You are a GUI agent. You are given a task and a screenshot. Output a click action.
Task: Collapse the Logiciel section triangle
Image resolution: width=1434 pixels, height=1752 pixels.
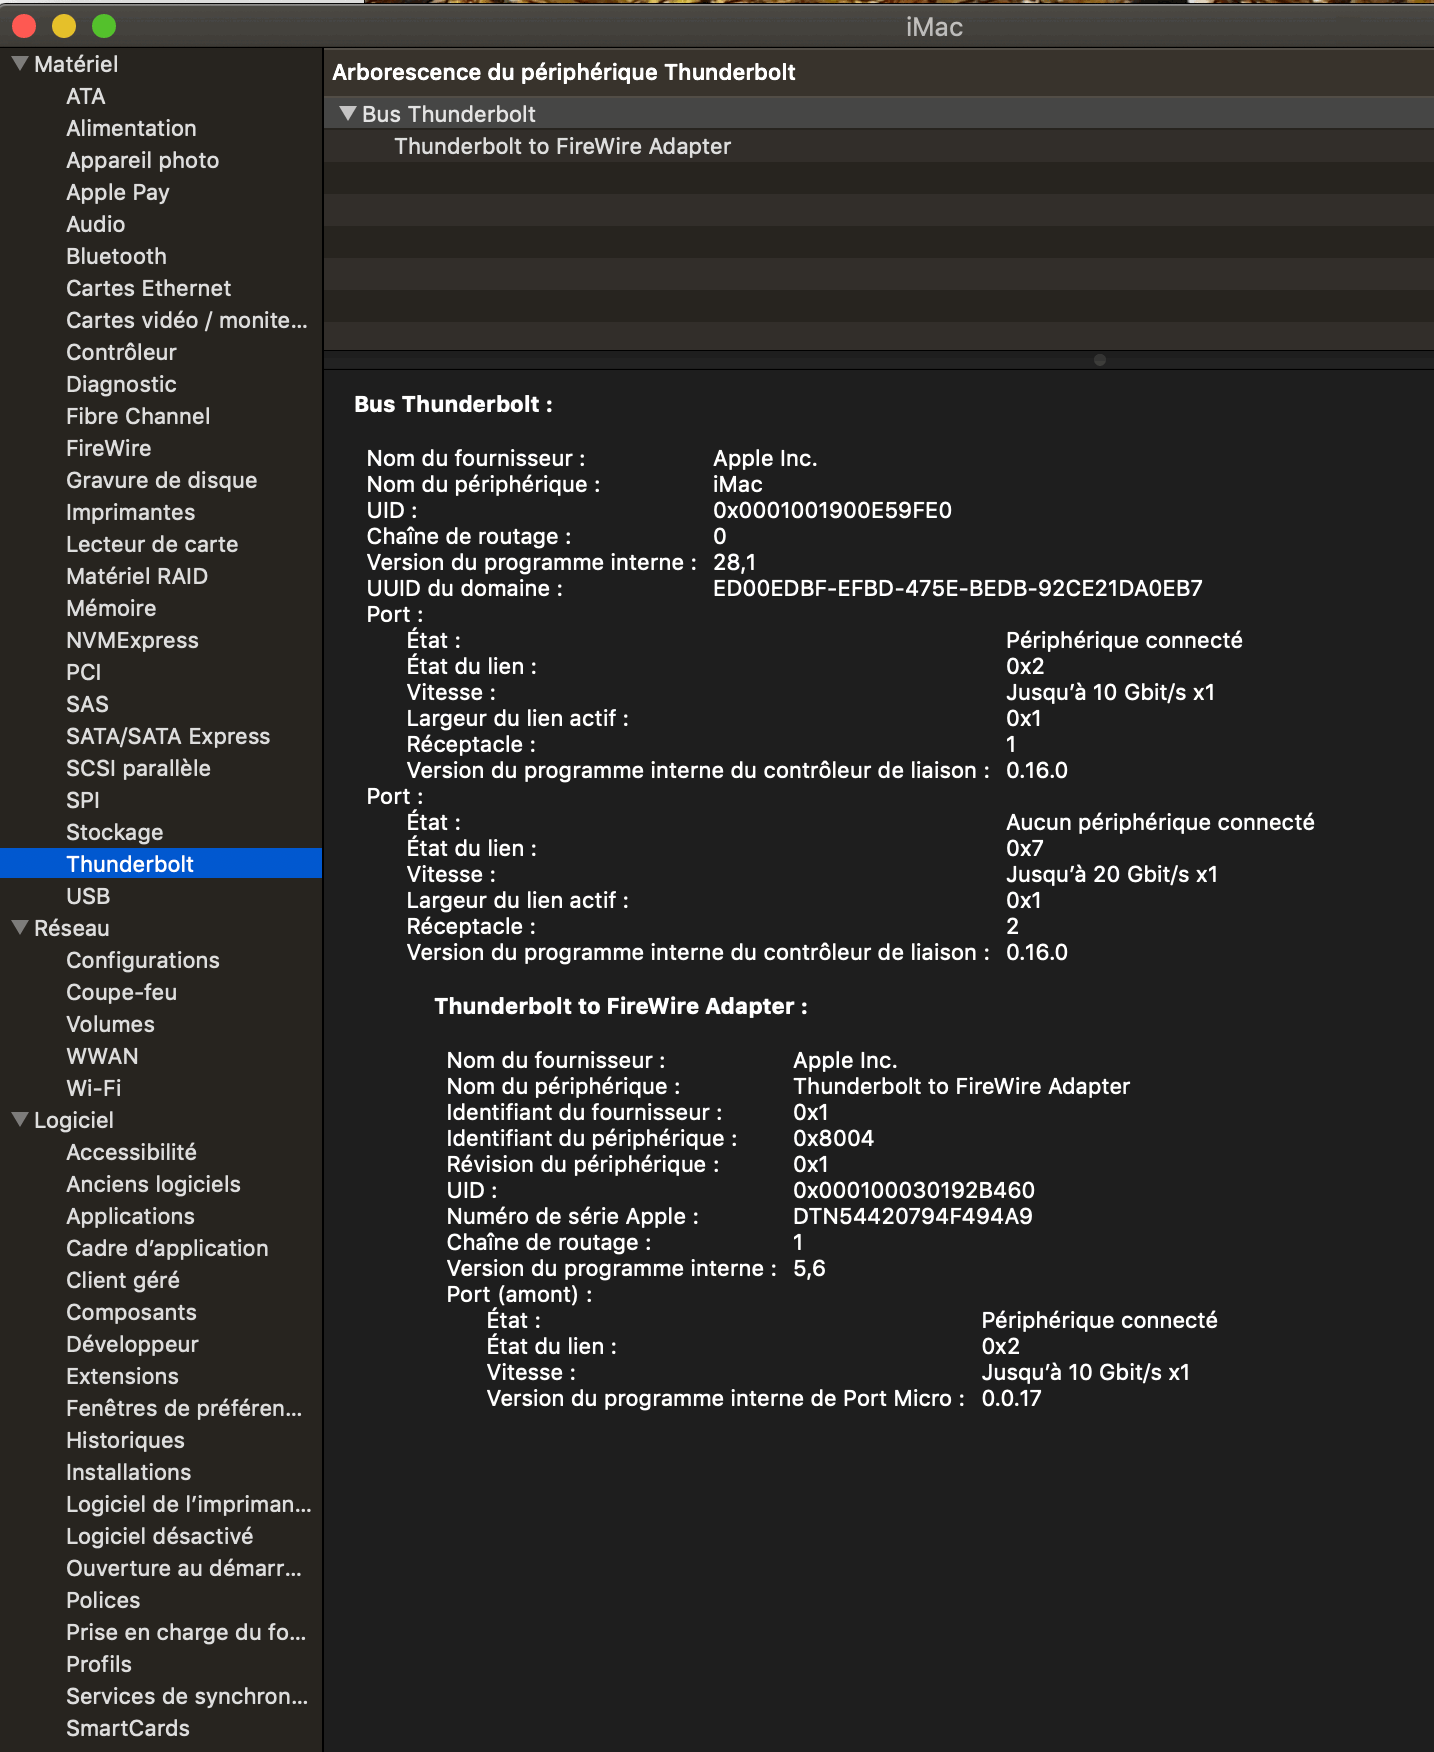click(x=19, y=1120)
